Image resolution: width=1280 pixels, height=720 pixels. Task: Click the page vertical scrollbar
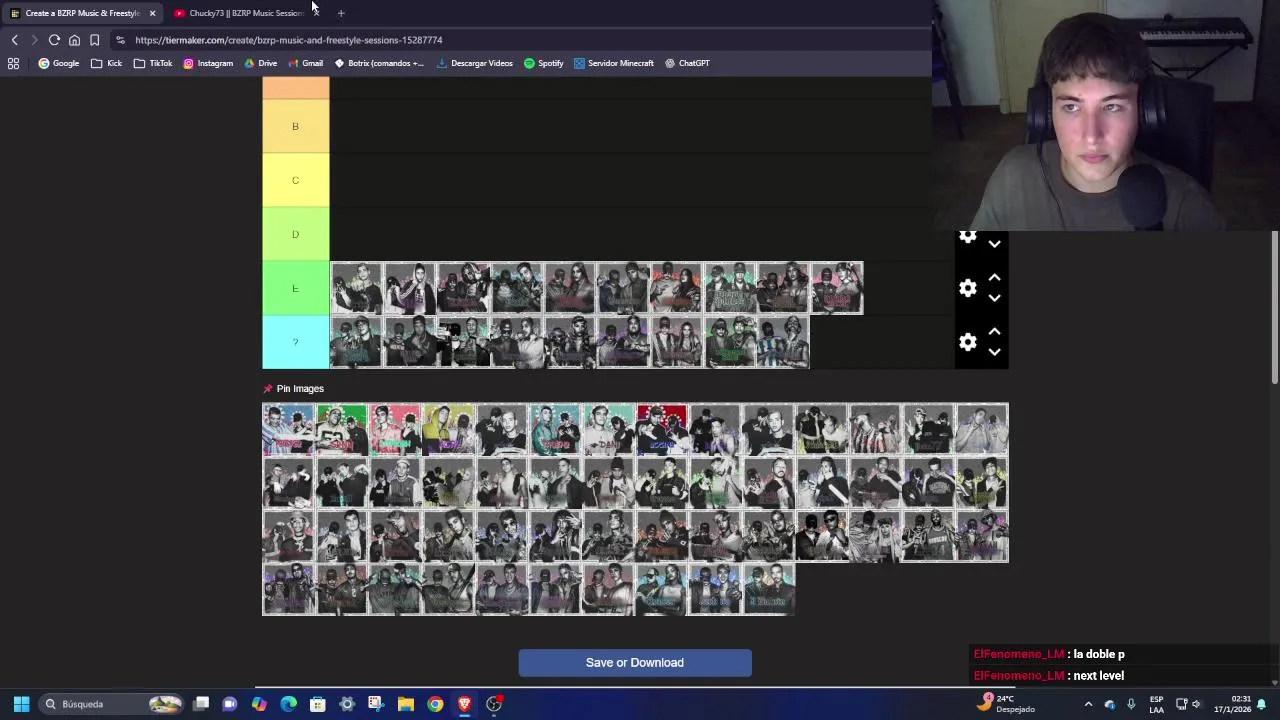pyautogui.click(x=1275, y=307)
